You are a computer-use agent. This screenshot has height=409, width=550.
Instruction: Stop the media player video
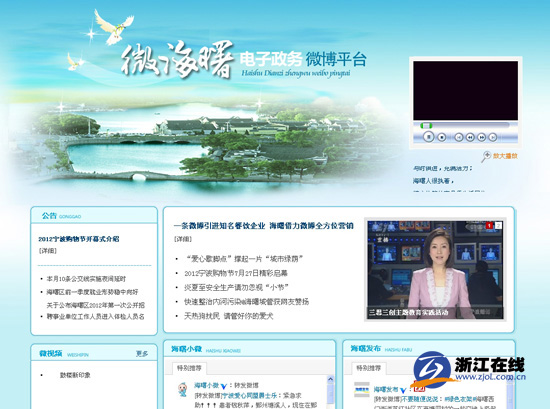click(442, 137)
